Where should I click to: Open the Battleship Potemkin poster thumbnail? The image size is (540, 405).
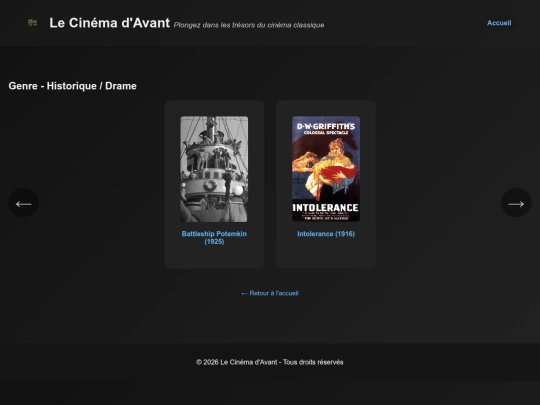[x=214, y=169]
